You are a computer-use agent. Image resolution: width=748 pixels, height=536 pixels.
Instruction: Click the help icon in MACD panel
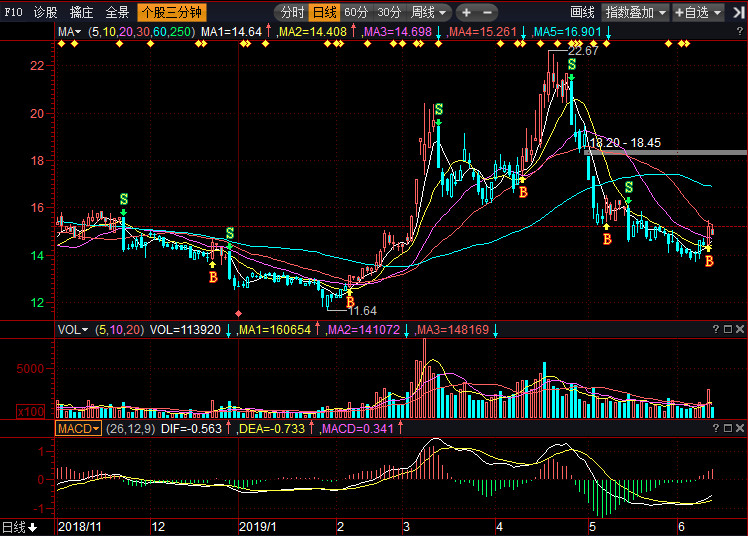[x=715, y=428]
